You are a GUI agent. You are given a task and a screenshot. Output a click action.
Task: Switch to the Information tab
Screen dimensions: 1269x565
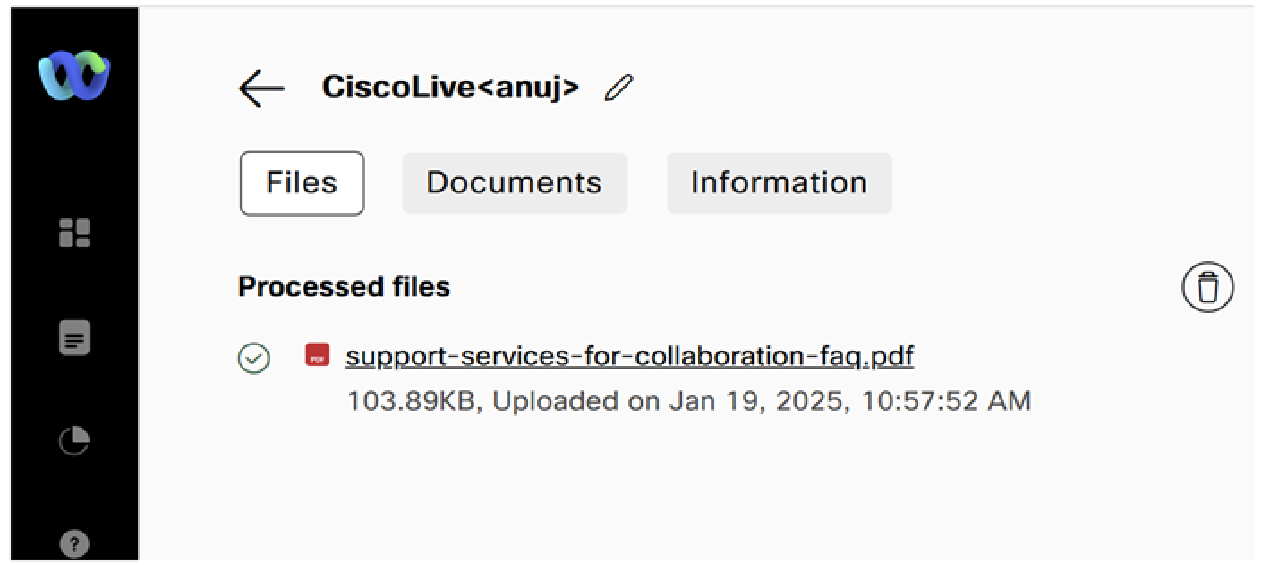(x=779, y=183)
